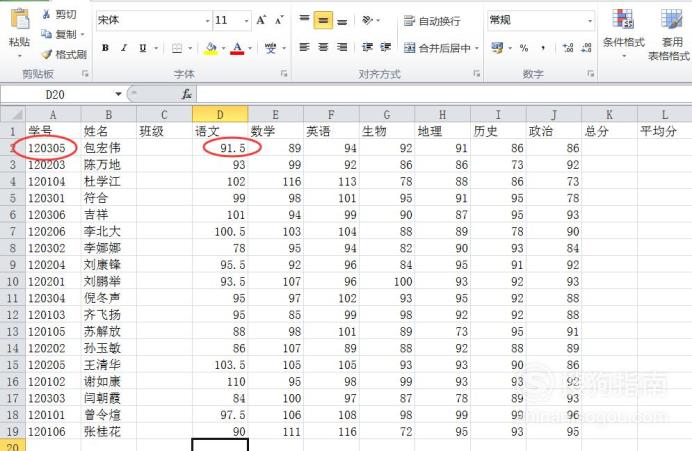Click the Name Box showing D20

point(56,94)
